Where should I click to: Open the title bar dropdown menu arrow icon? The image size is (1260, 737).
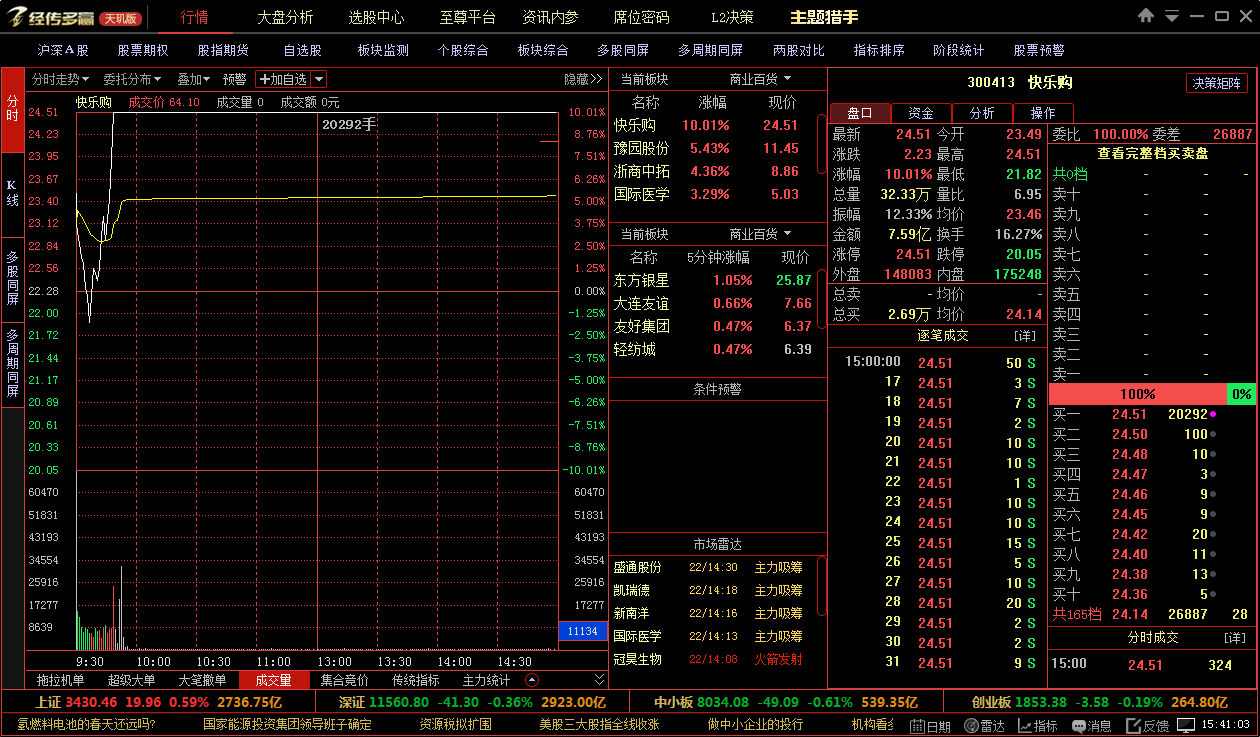(x=1172, y=16)
